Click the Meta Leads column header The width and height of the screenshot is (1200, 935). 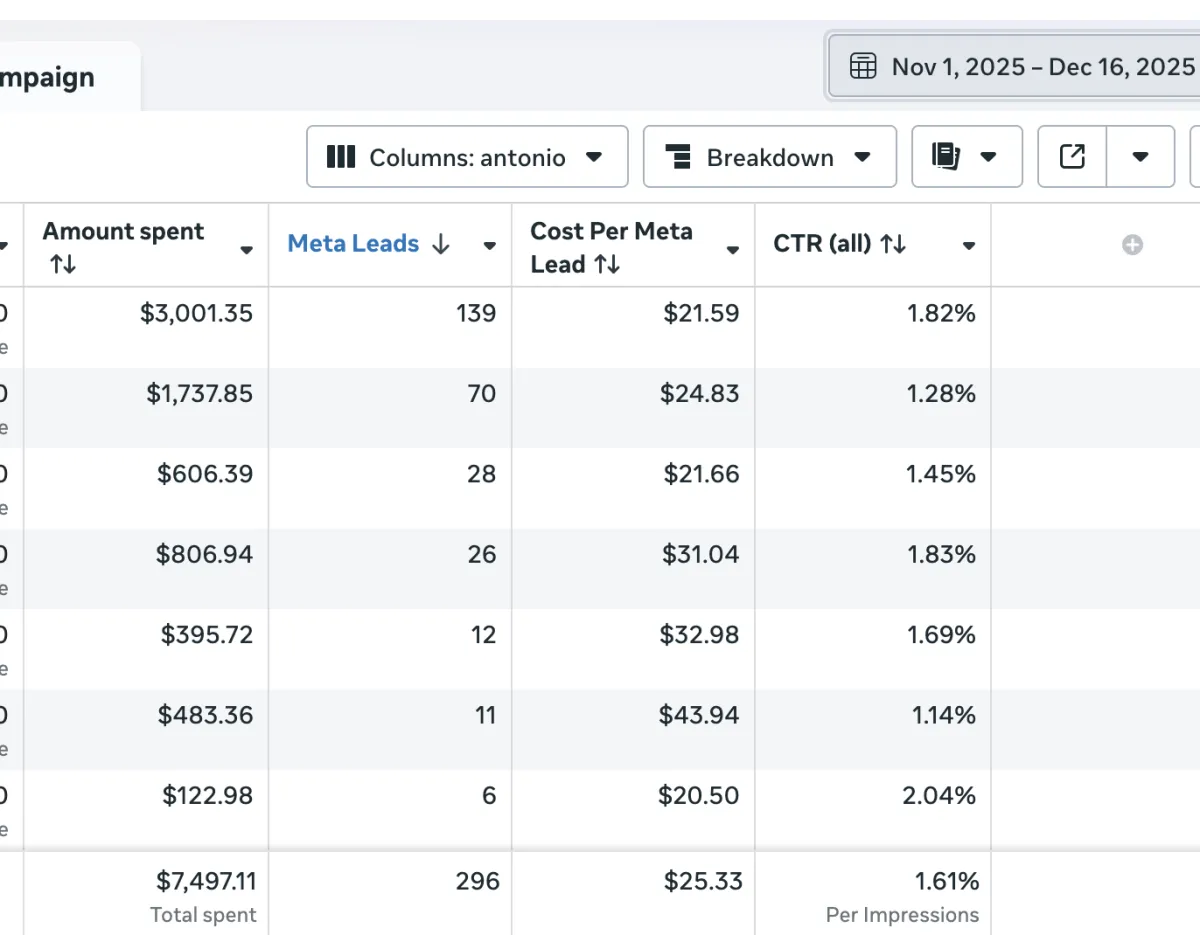353,245
